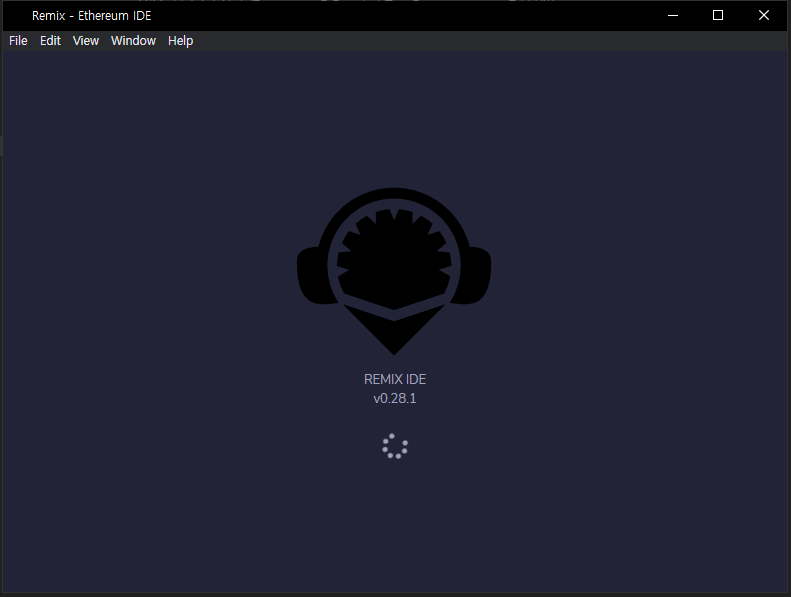Image resolution: width=791 pixels, height=597 pixels.
Task: Minimize the Remix window
Action: (673, 16)
